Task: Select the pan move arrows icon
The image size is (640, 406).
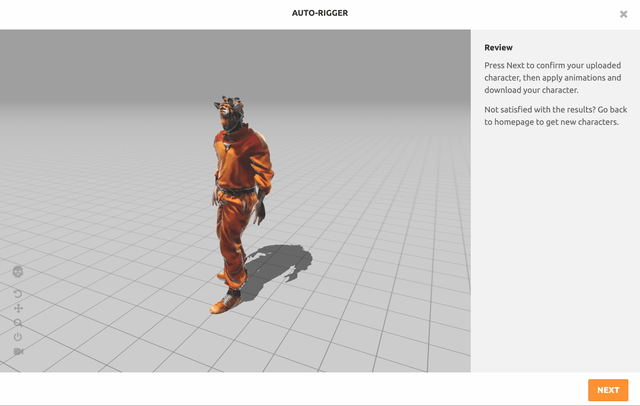Action: point(18,309)
